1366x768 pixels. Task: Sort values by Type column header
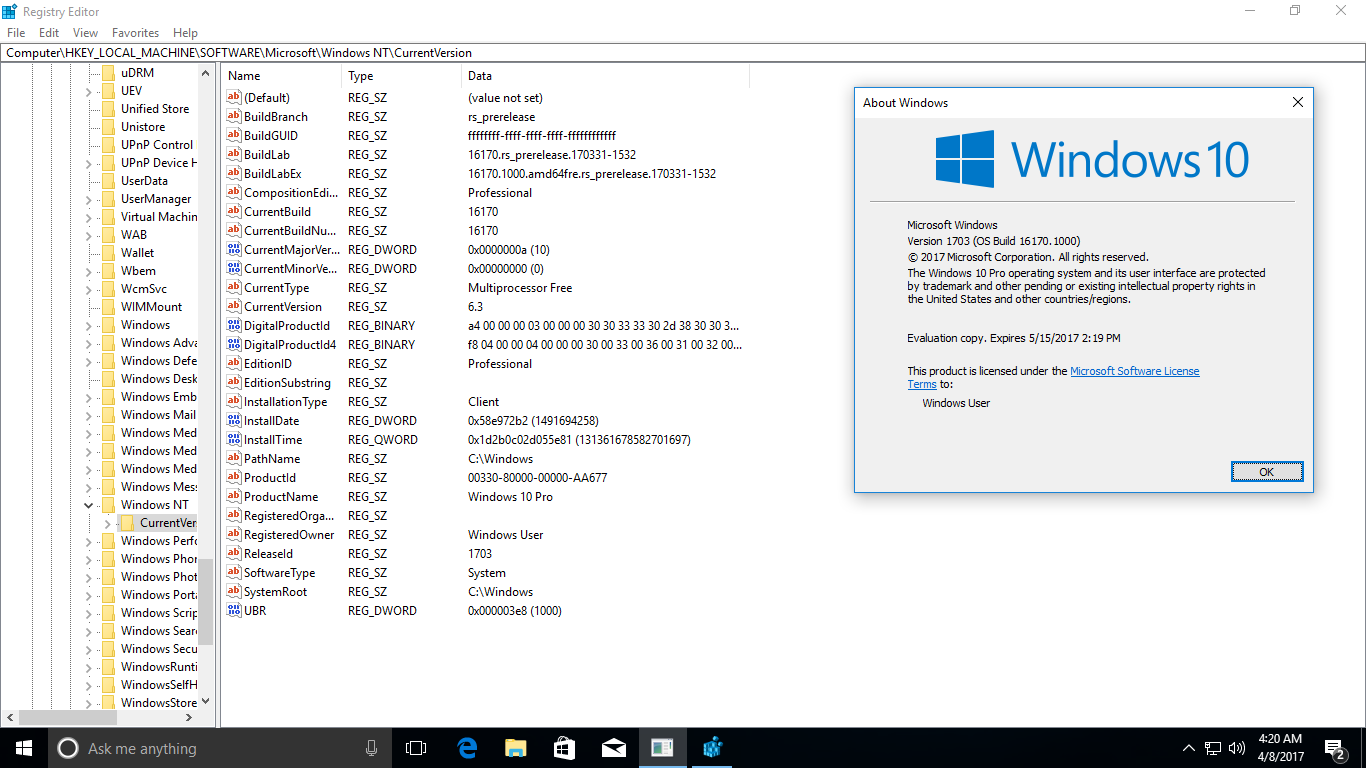click(x=402, y=76)
